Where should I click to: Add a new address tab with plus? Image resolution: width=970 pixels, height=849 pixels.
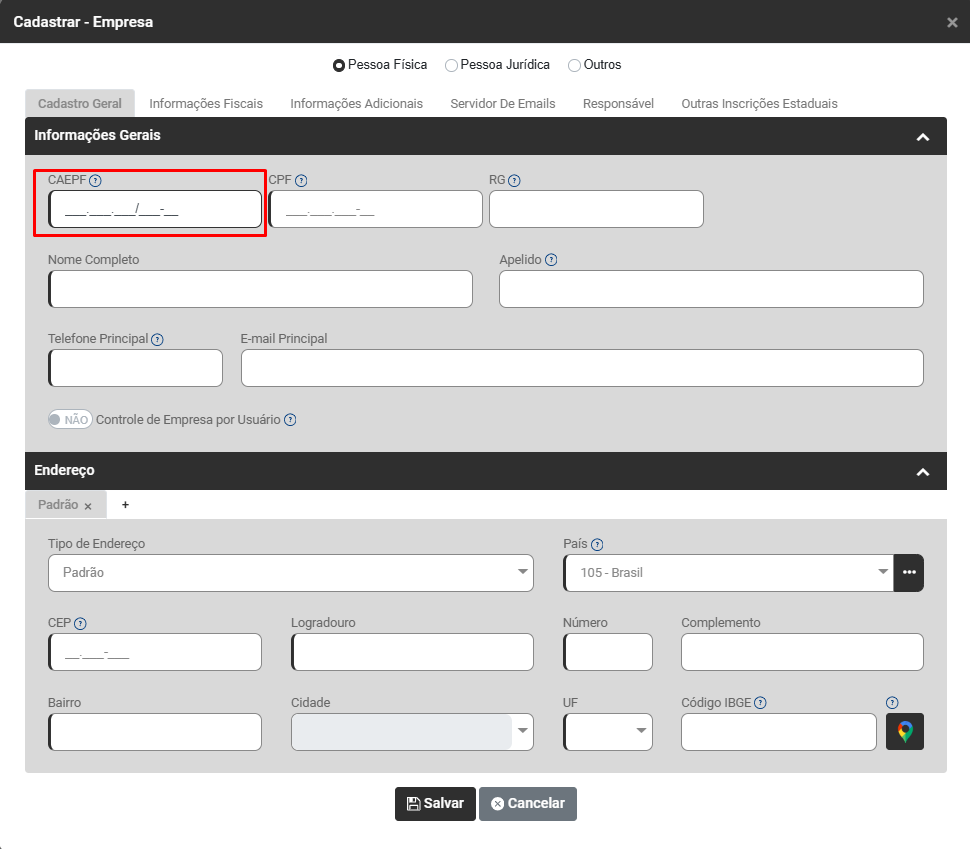click(125, 505)
